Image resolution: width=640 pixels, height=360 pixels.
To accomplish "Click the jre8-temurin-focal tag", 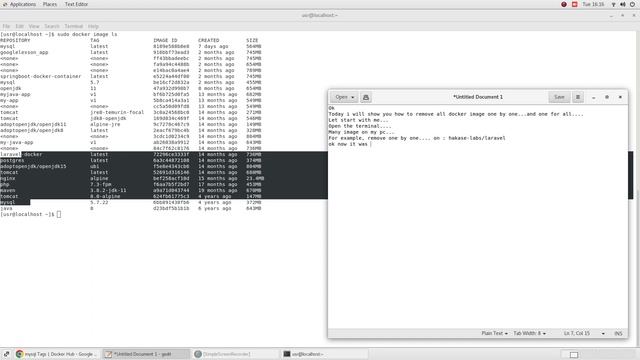I will [x=117, y=112].
